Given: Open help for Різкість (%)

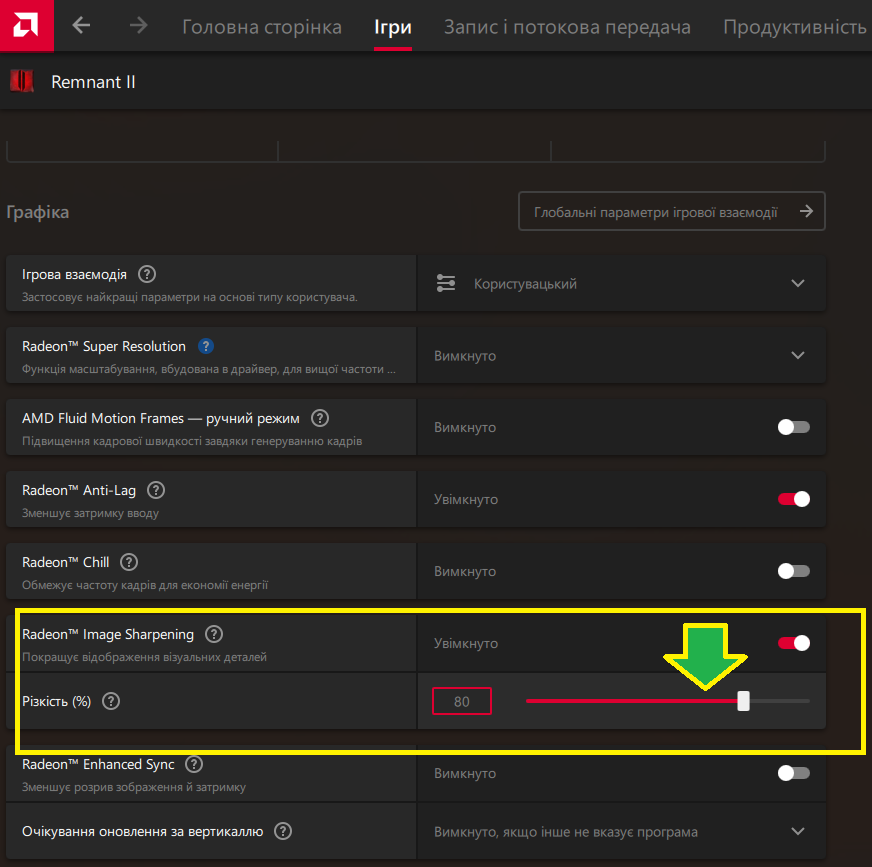Looking at the screenshot, I should tap(111, 701).
